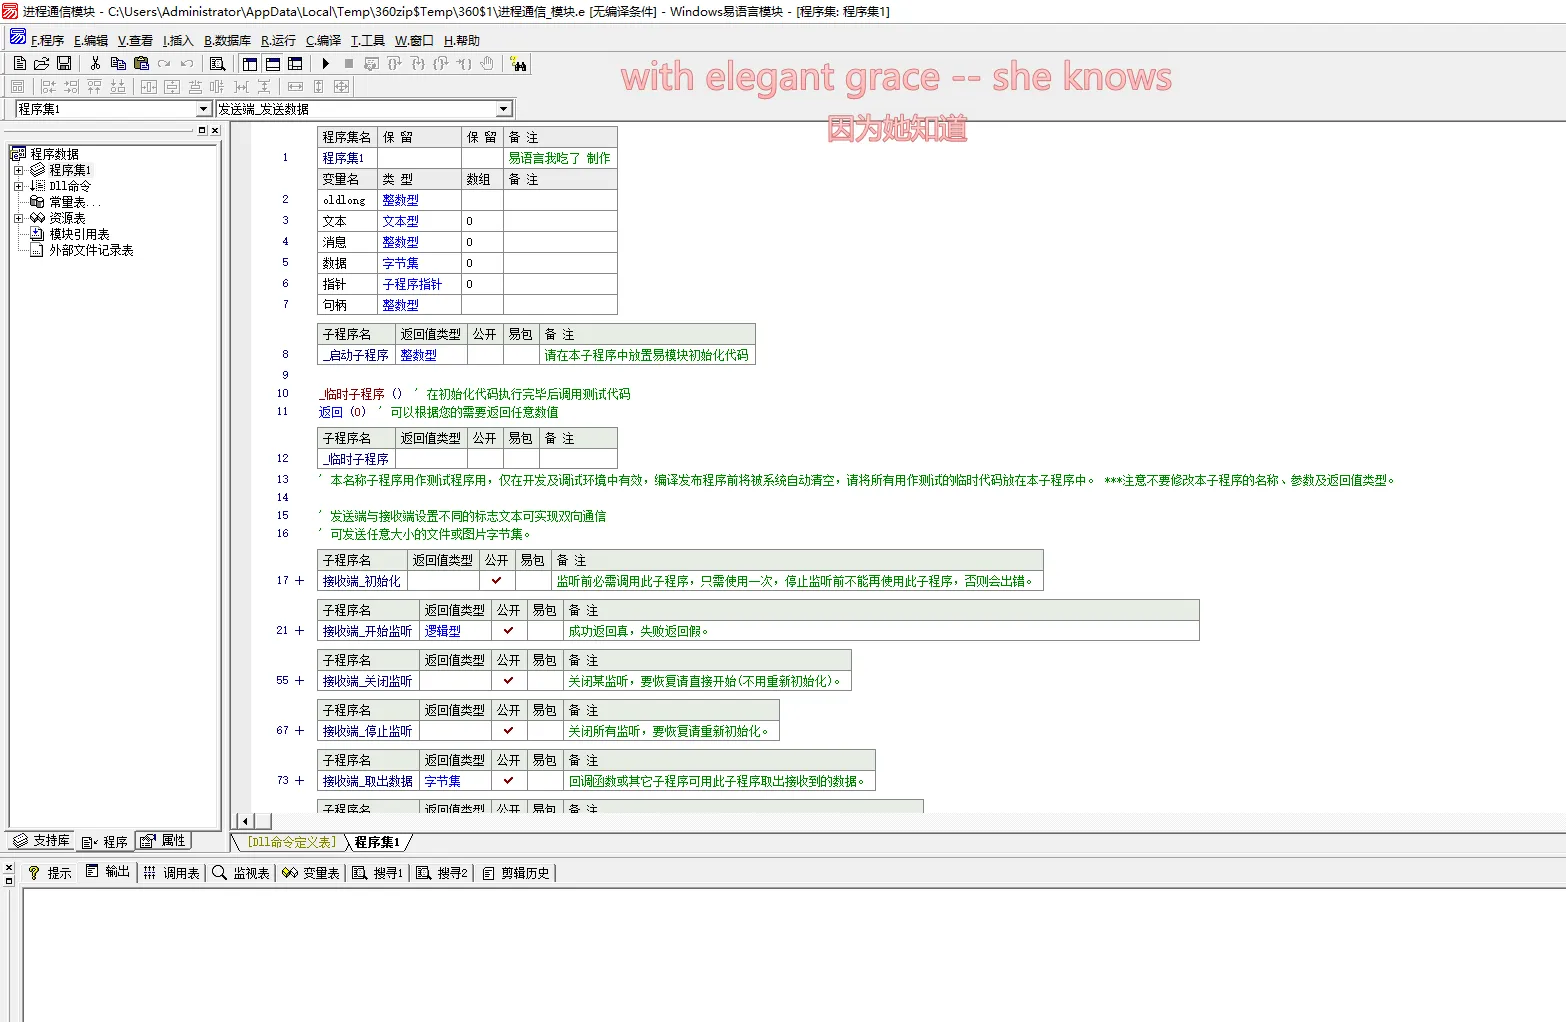Click the horizontal scrollbar left arrow
The width and height of the screenshot is (1566, 1022).
(x=245, y=821)
